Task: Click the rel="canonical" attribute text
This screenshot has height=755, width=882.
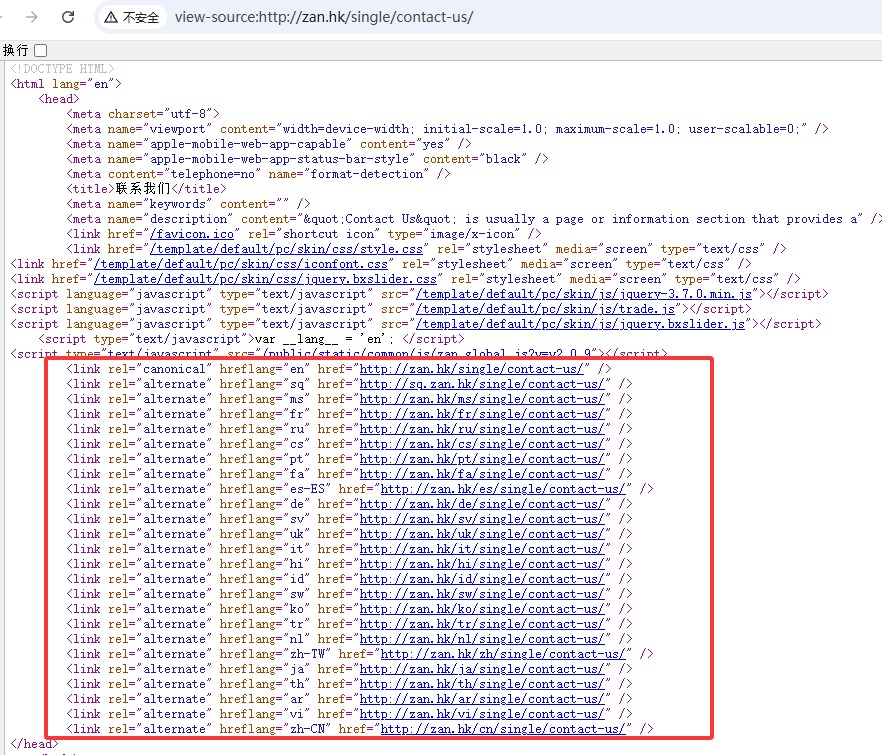Action: point(160,369)
